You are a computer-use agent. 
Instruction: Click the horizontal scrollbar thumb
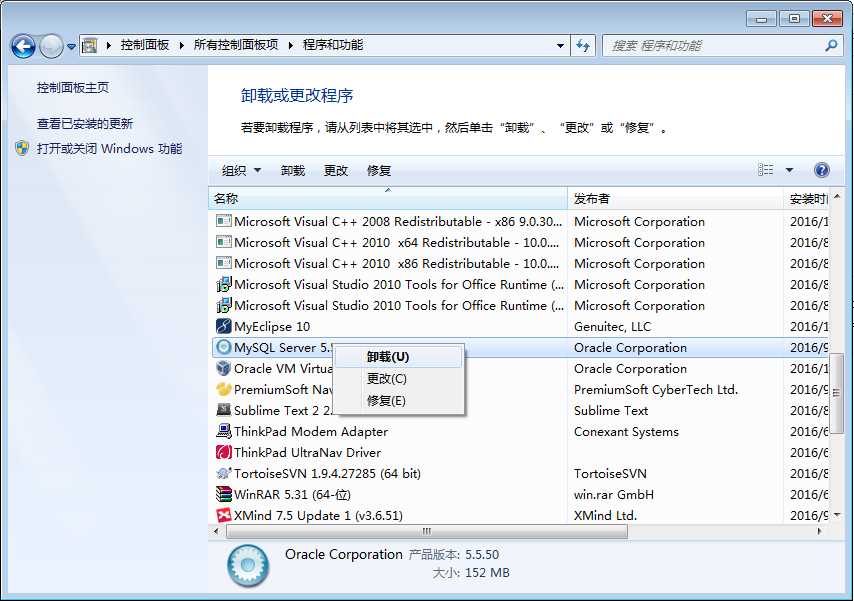click(426, 531)
